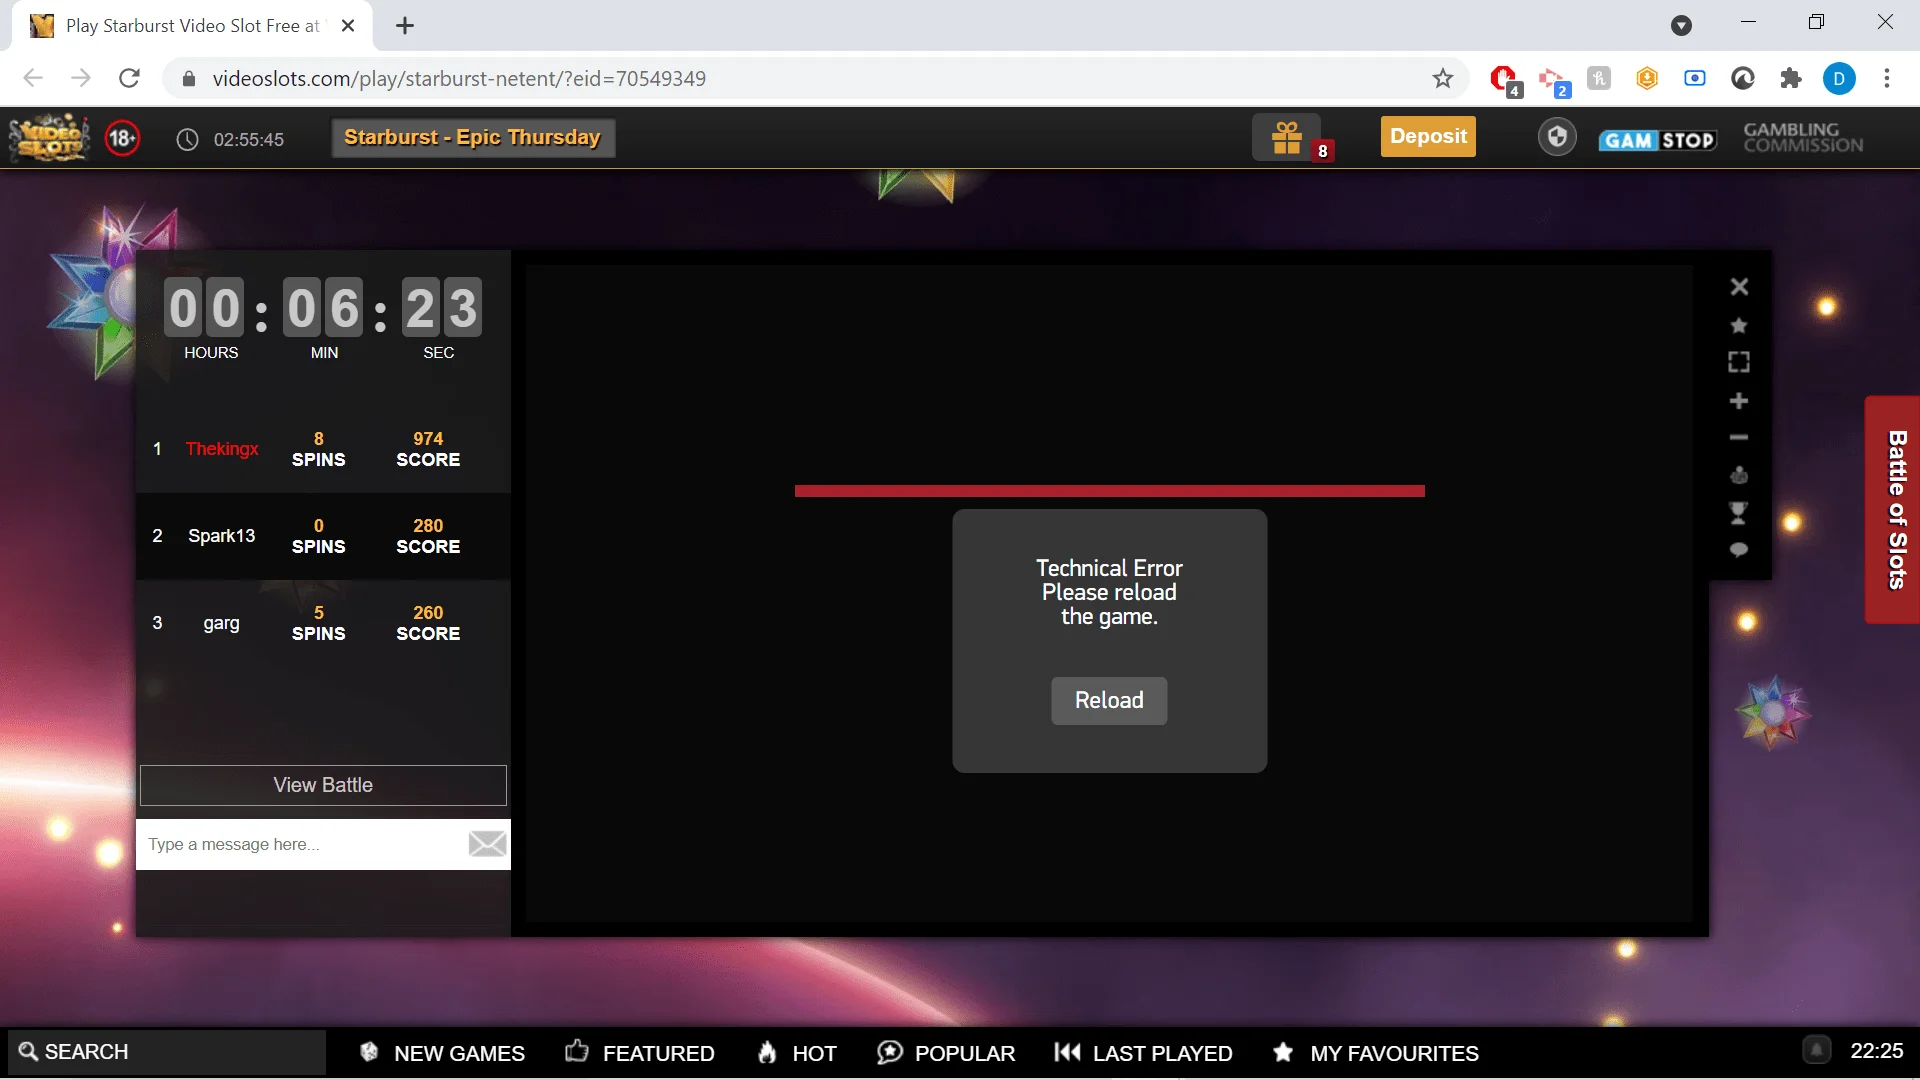Reload the browser page
1920x1080 pixels.
(x=129, y=78)
